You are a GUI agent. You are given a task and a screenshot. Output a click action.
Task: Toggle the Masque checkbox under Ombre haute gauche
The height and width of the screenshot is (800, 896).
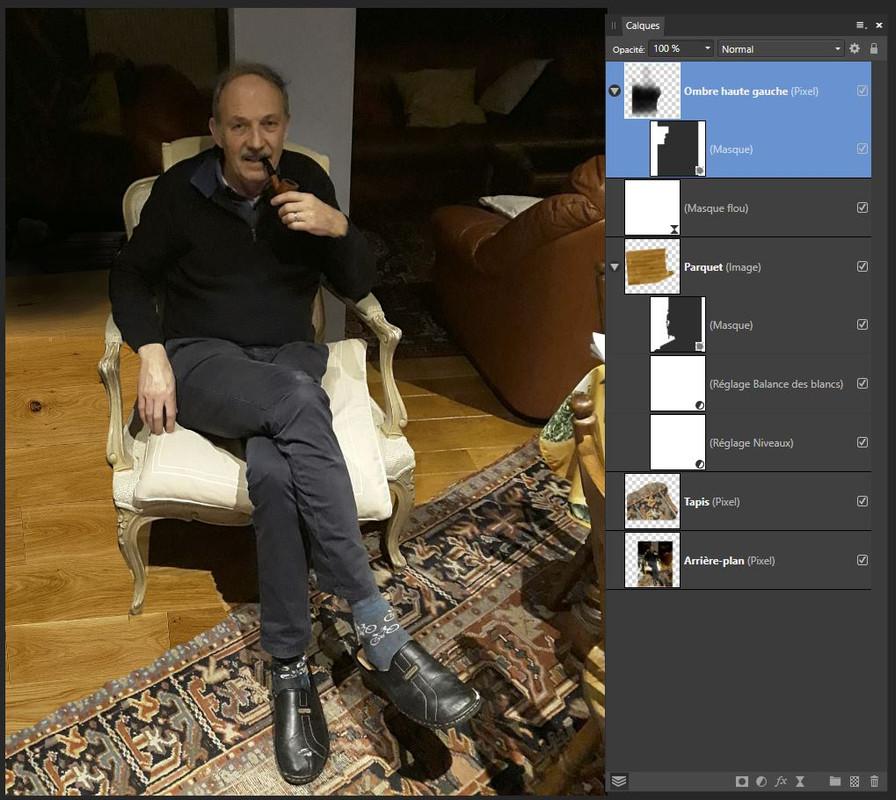[862, 149]
